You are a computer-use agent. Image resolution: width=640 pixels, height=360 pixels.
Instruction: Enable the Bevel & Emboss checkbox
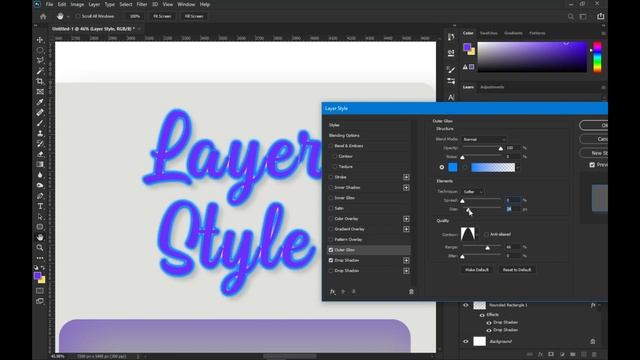click(331, 146)
